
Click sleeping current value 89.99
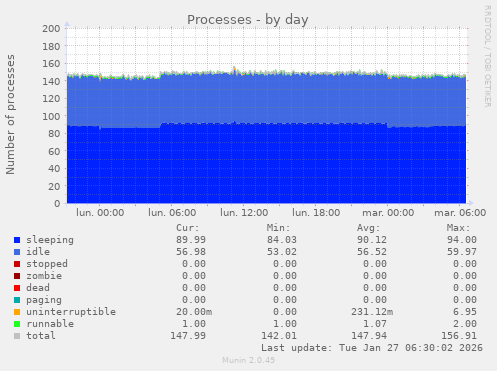point(191,240)
